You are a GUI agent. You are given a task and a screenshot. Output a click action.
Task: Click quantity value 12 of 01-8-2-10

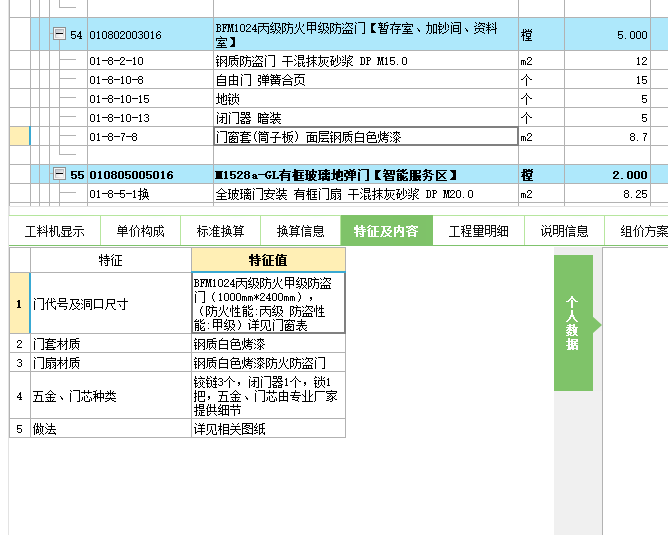coord(607,61)
